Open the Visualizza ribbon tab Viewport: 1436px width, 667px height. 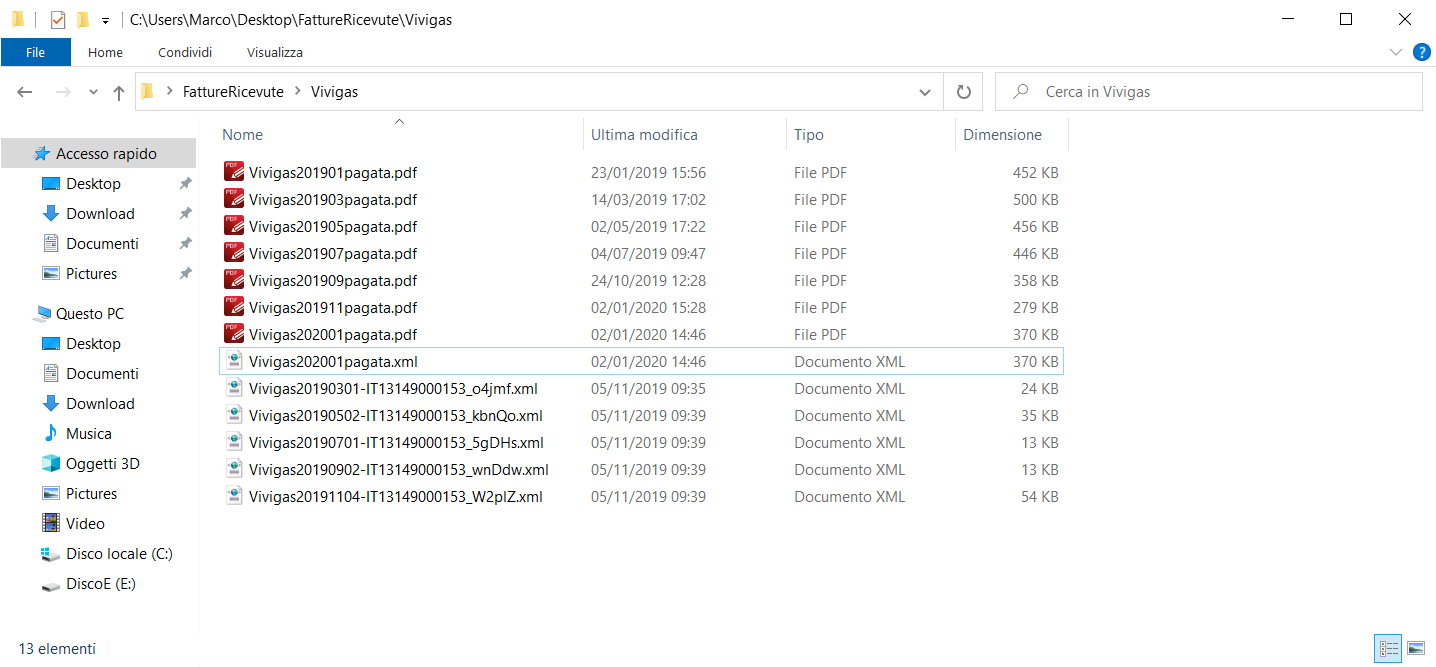275,52
